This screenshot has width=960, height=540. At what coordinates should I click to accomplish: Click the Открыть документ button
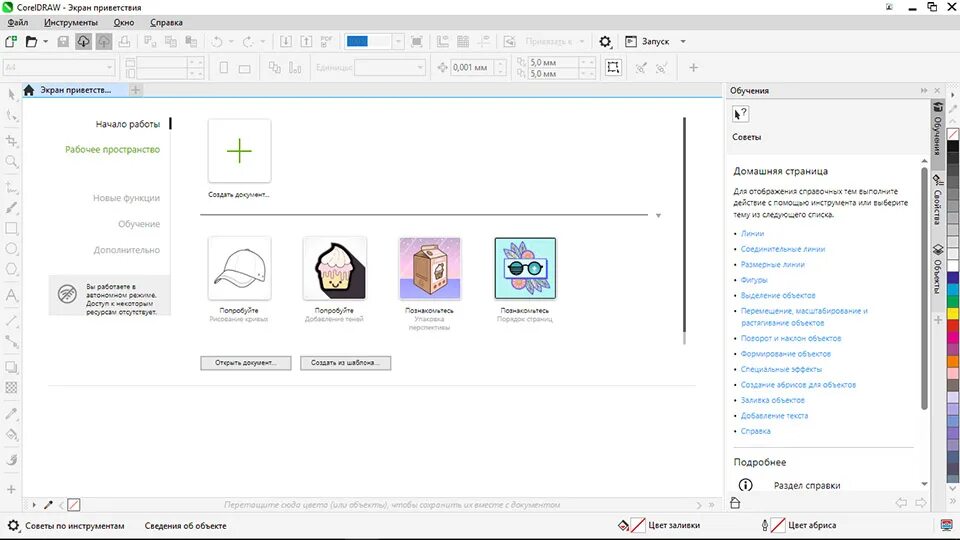coord(246,362)
